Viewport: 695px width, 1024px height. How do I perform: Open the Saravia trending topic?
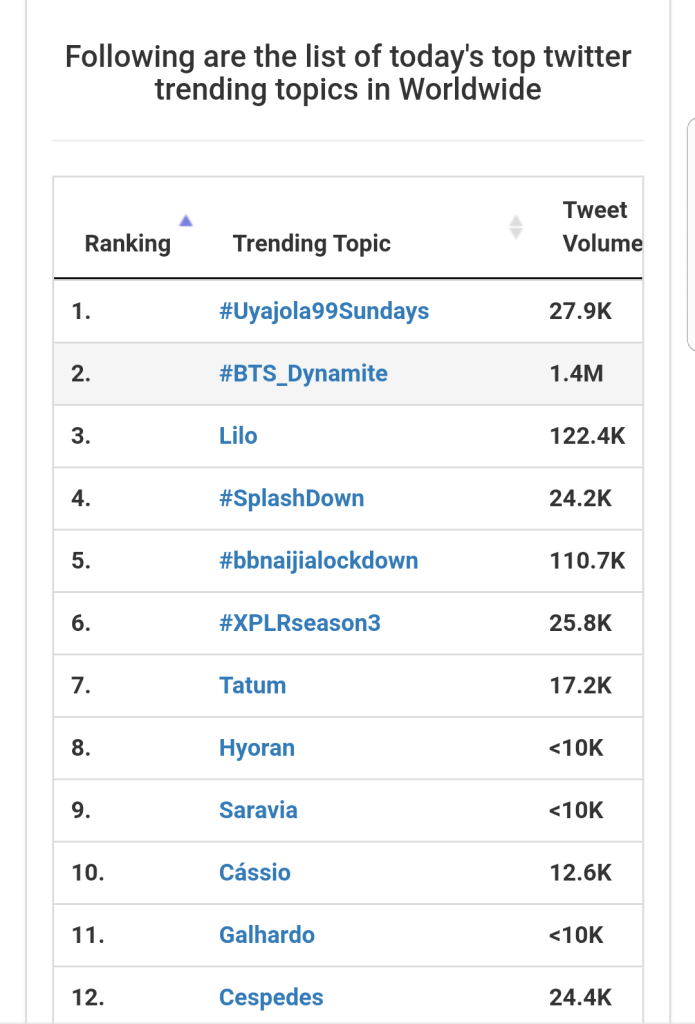(258, 810)
